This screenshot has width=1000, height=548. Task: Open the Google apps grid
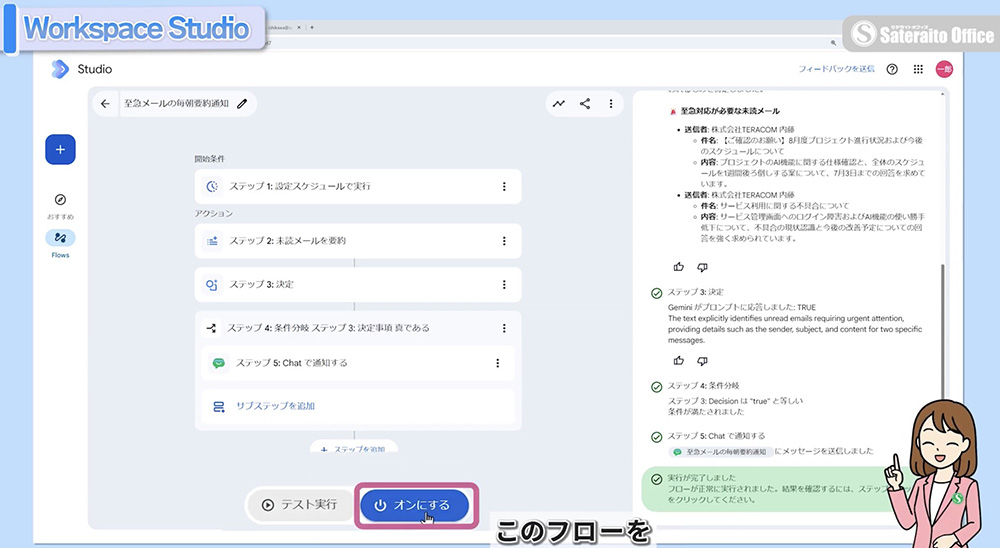[x=918, y=69]
